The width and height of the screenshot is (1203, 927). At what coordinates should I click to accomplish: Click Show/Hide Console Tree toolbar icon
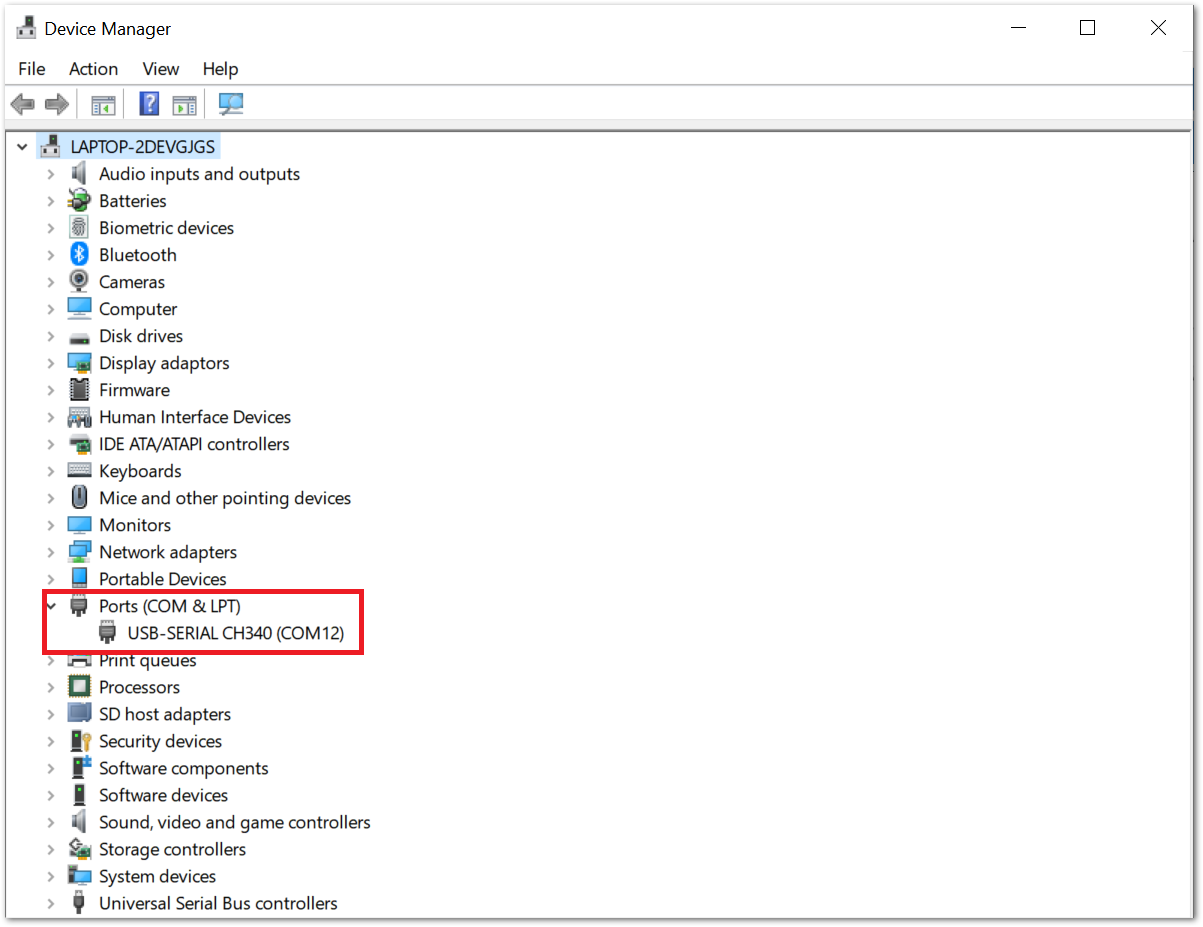click(103, 104)
